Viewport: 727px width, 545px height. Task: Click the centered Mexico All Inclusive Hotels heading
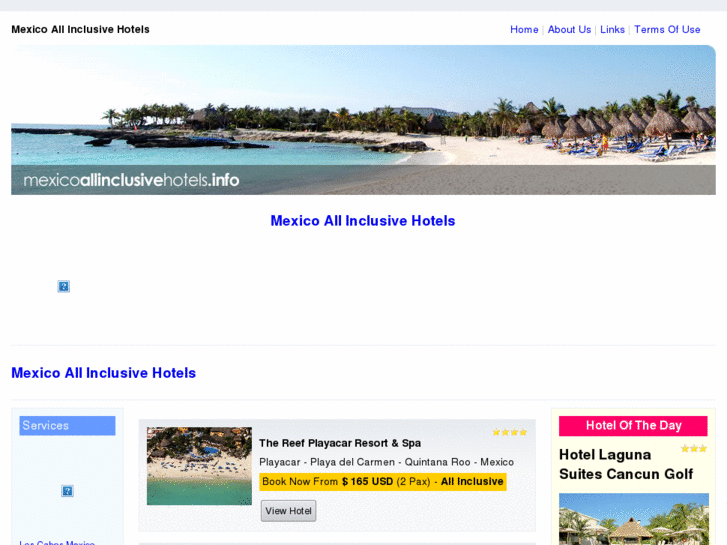pos(363,221)
